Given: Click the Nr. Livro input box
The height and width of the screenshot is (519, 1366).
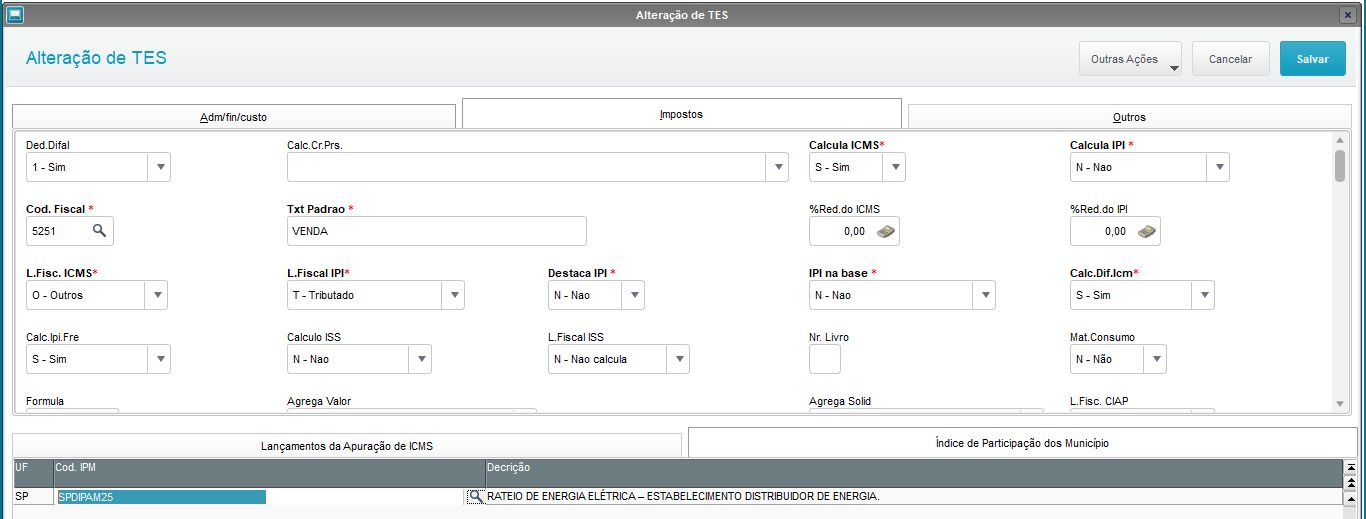Looking at the screenshot, I should (825, 359).
